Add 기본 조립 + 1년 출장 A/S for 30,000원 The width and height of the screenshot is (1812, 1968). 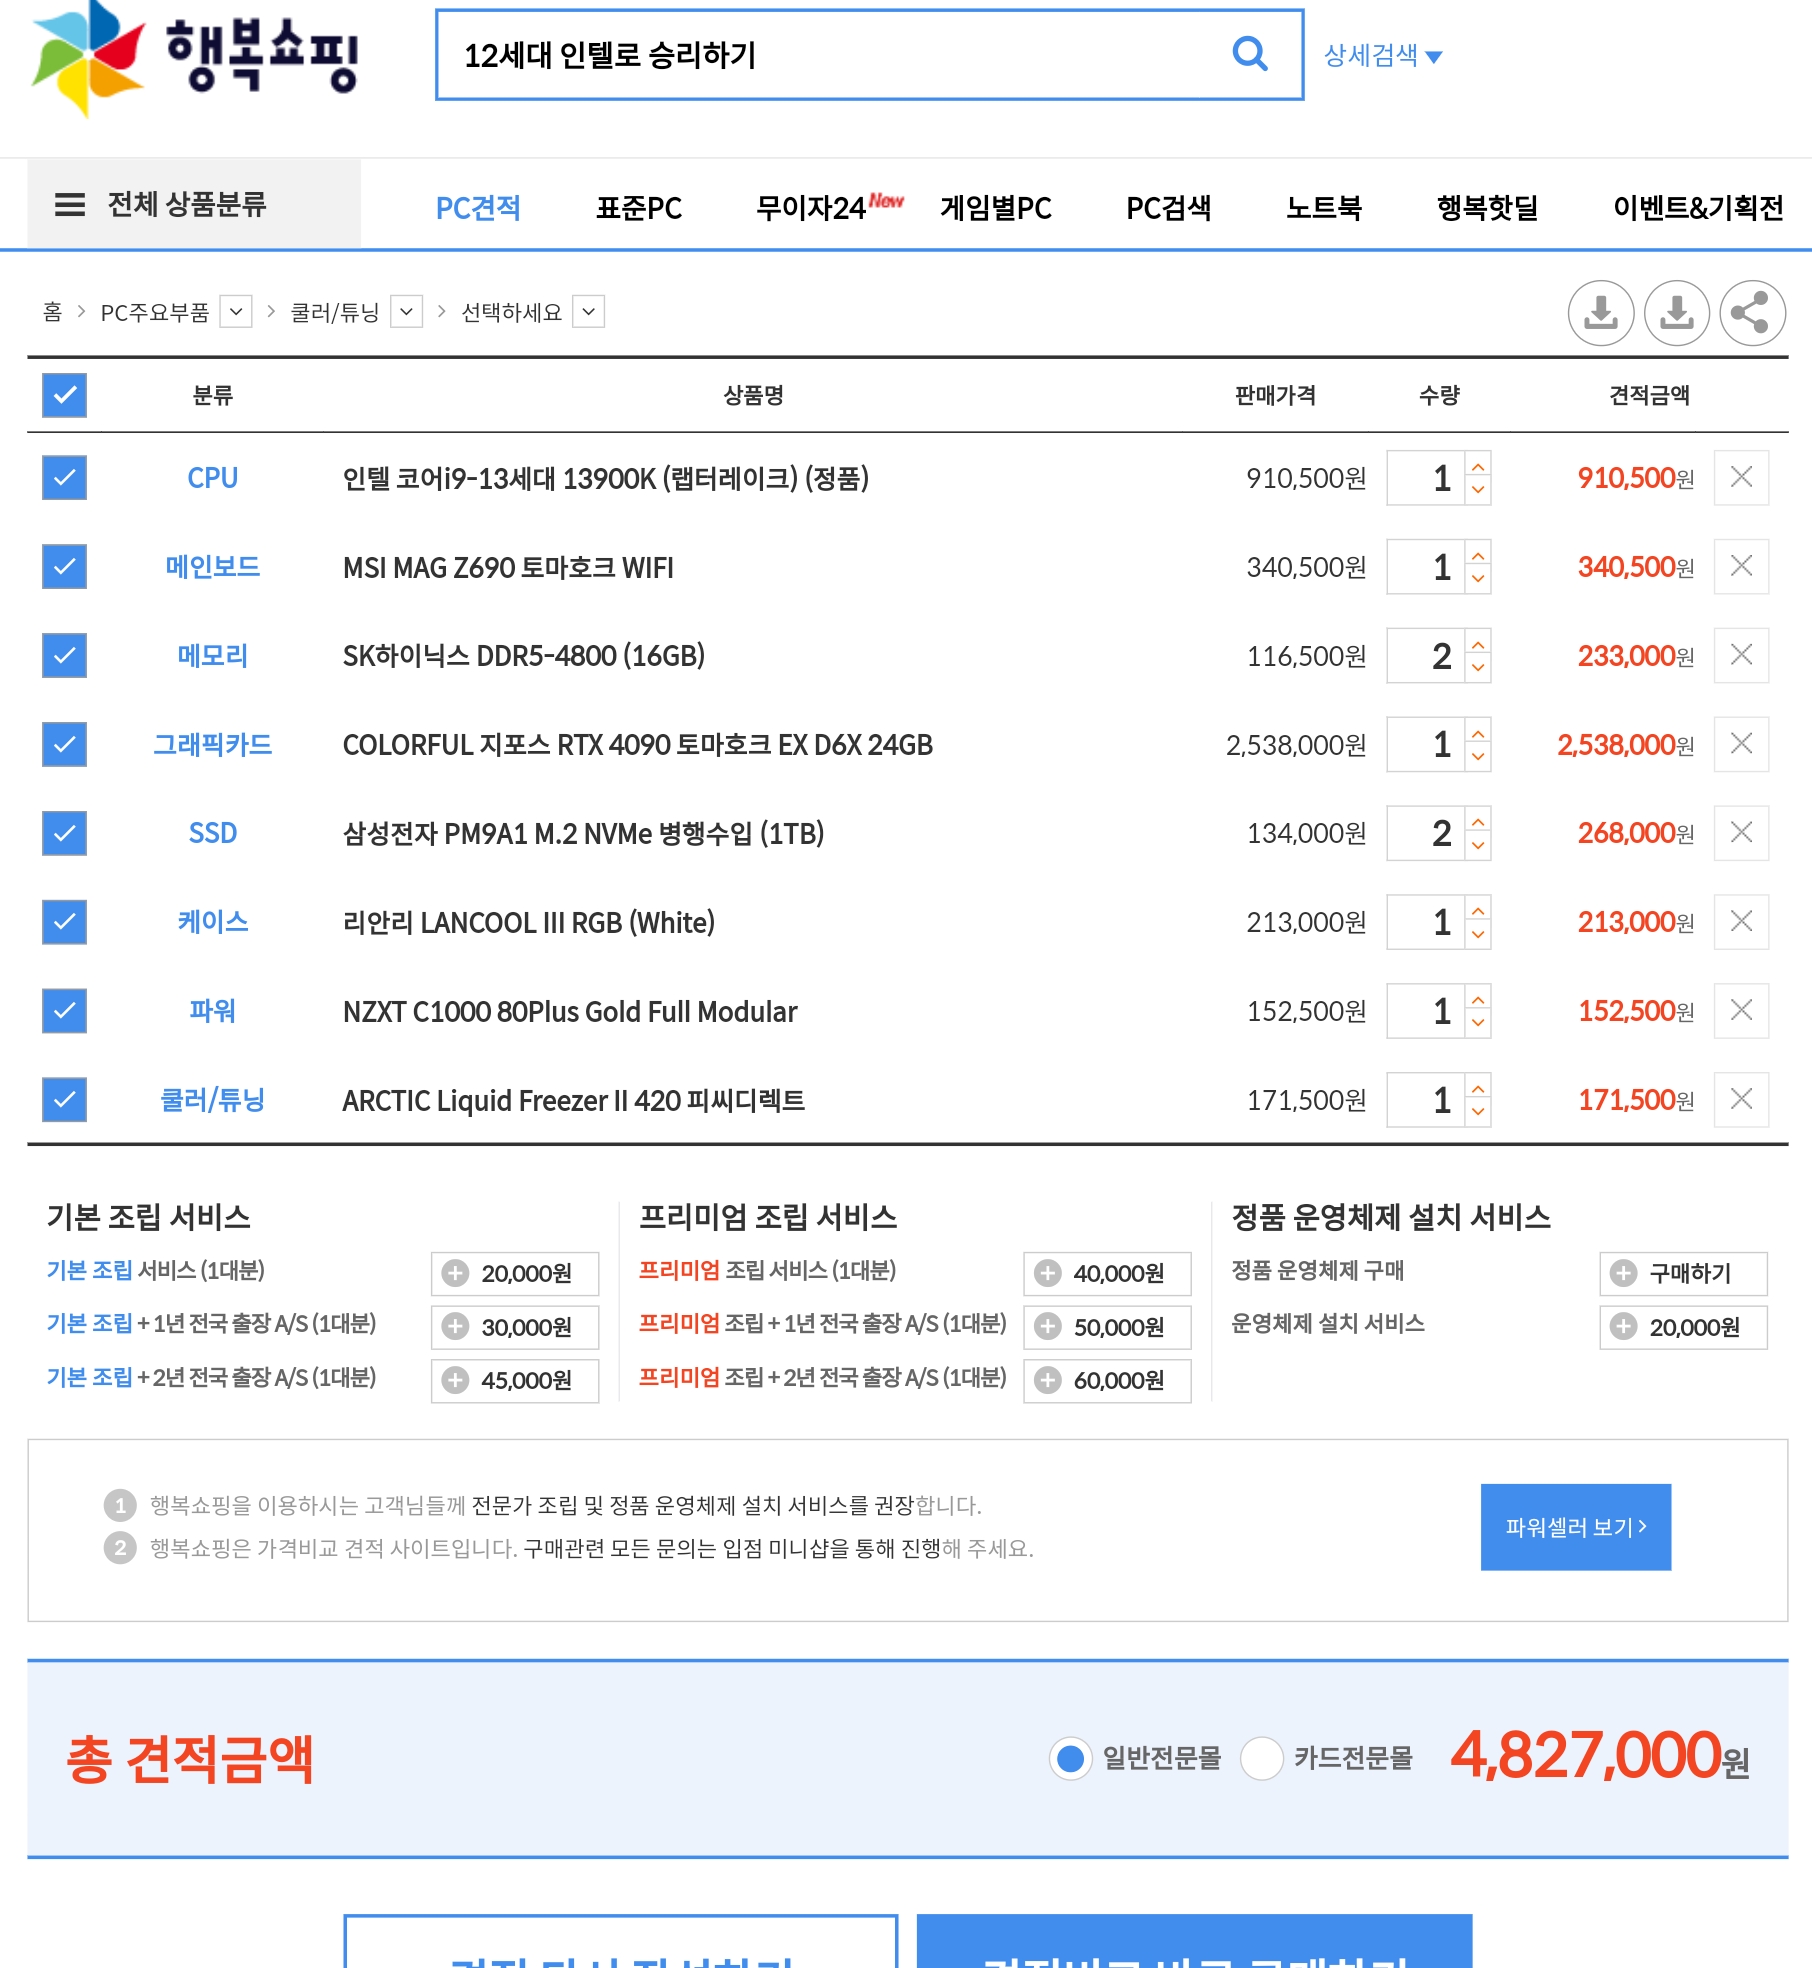pos(515,1327)
